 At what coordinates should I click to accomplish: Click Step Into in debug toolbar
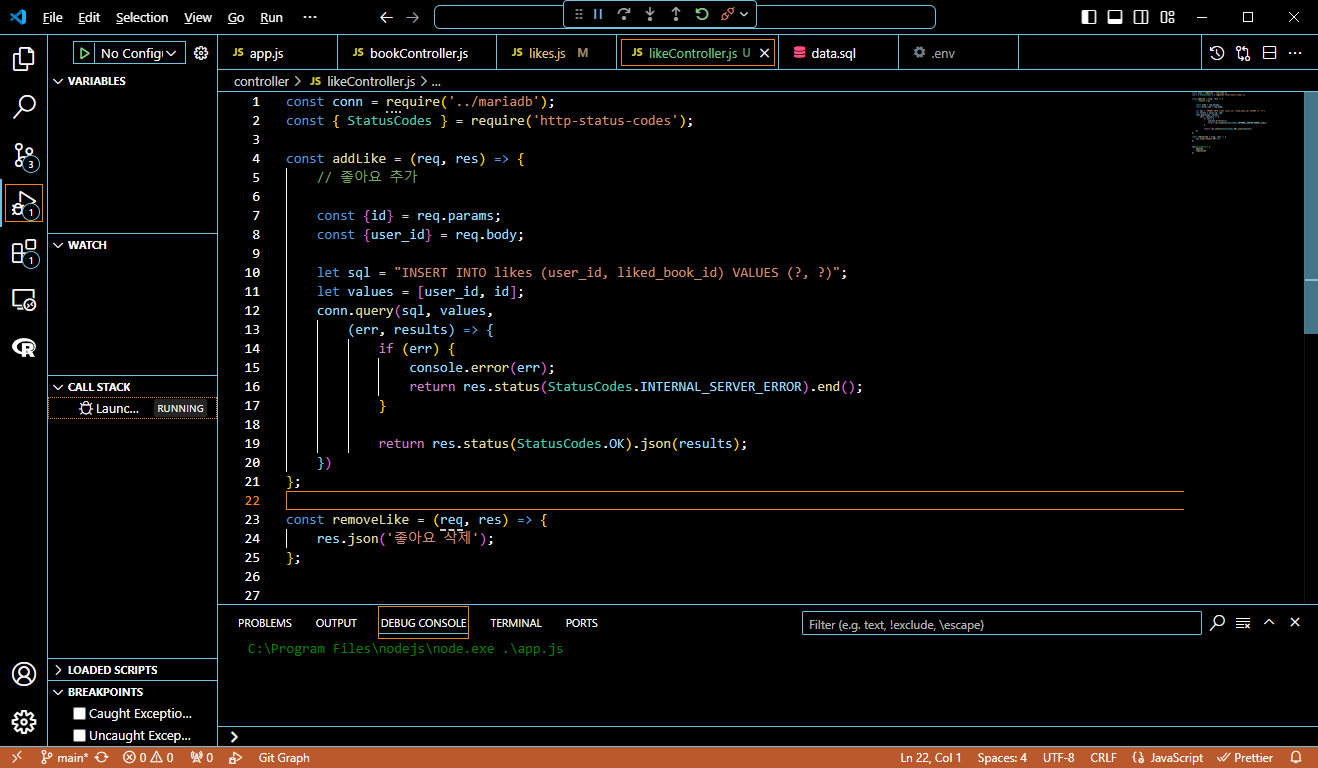click(x=650, y=14)
